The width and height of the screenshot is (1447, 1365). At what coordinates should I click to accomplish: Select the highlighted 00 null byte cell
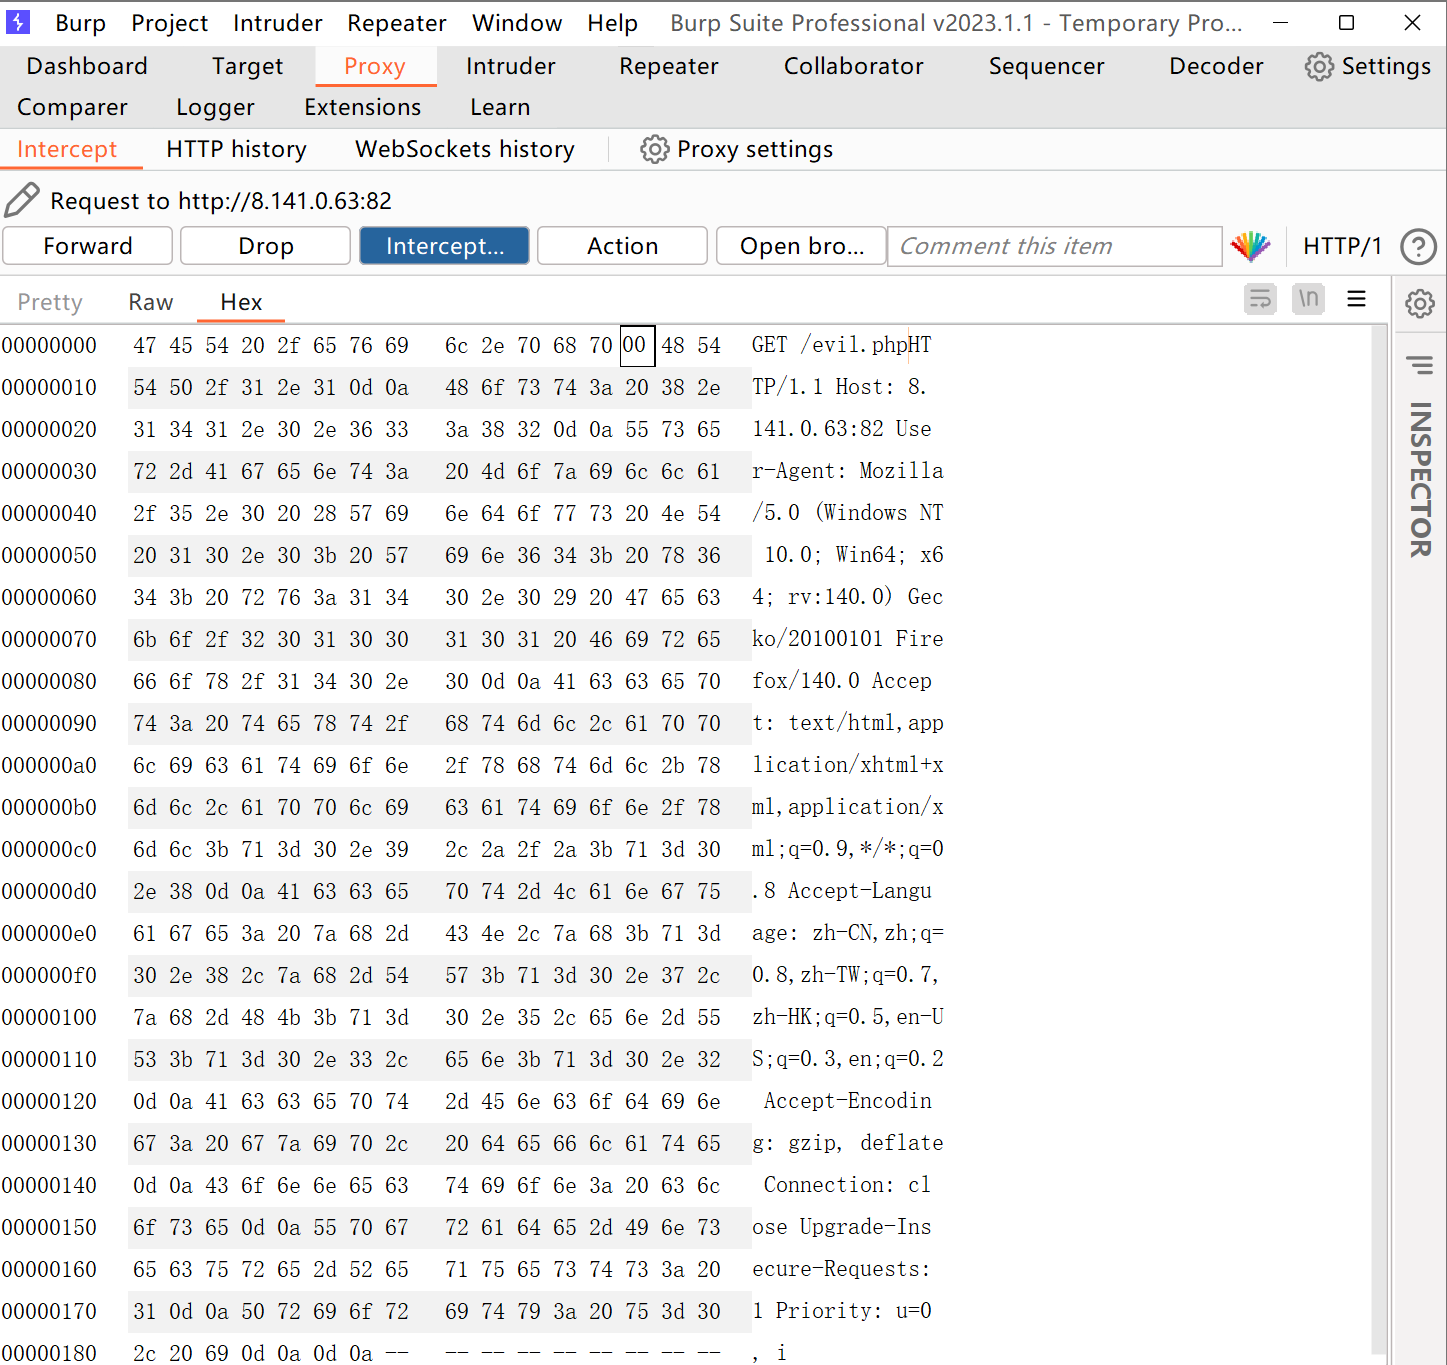(637, 346)
